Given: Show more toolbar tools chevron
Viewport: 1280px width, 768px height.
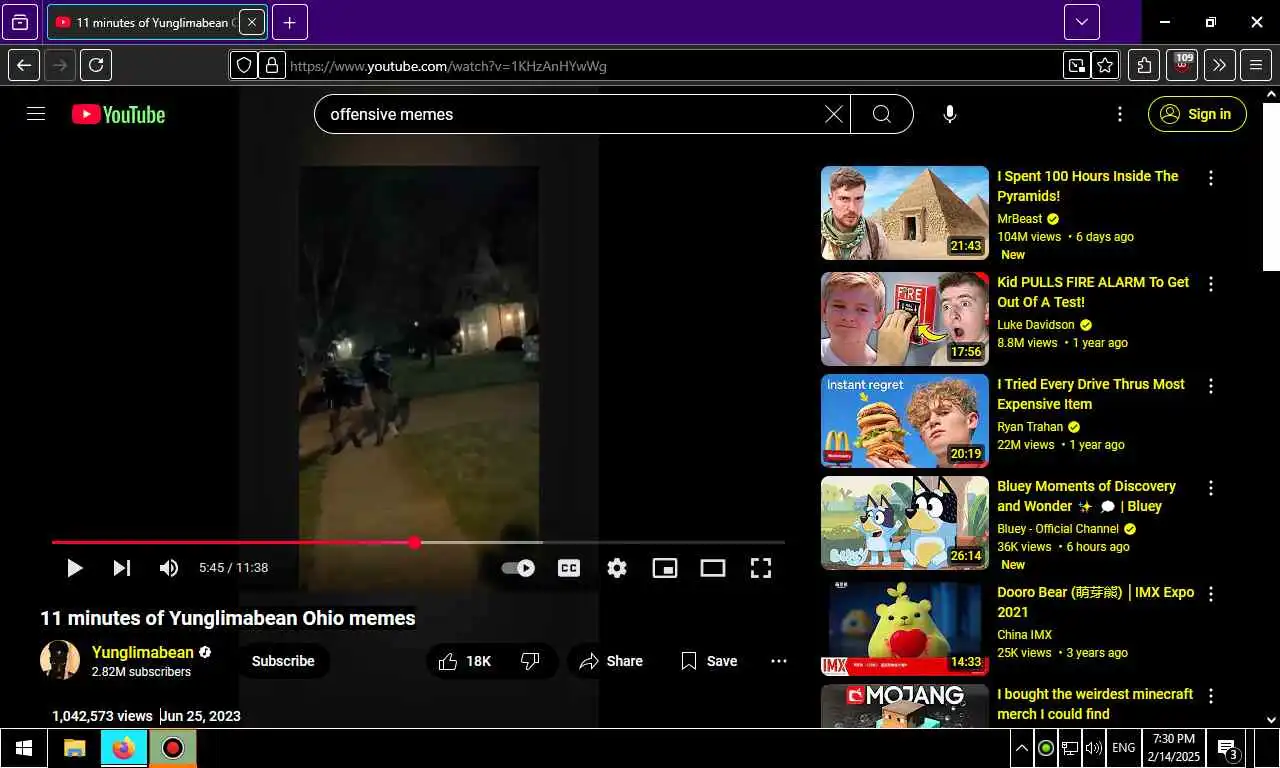Looking at the screenshot, I should (1219, 66).
